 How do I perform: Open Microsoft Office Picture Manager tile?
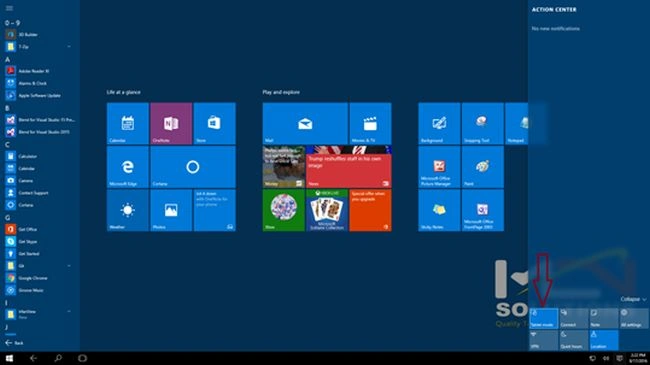click(x=439, y=167)
